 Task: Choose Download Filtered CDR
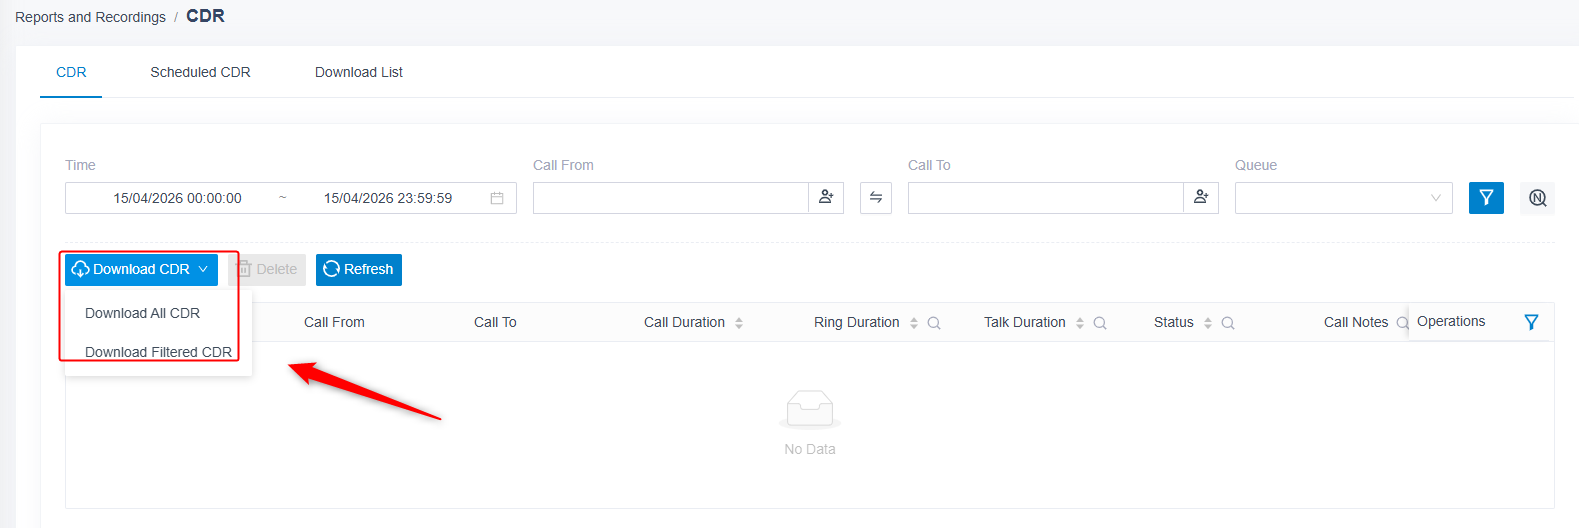tap(158, 352)
